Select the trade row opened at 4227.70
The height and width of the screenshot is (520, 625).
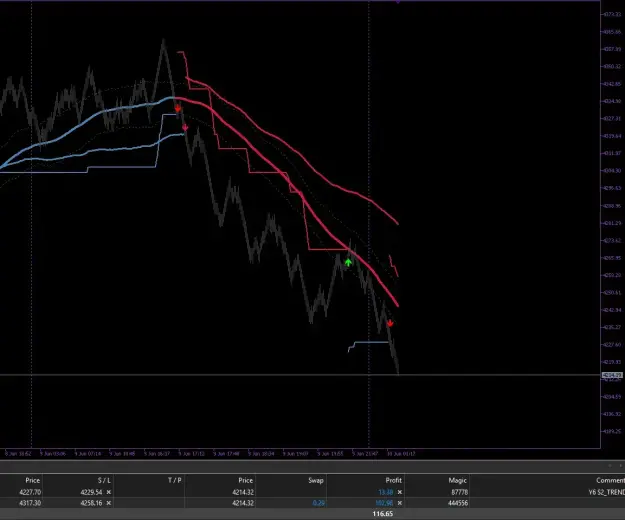(x=312, y=493)
